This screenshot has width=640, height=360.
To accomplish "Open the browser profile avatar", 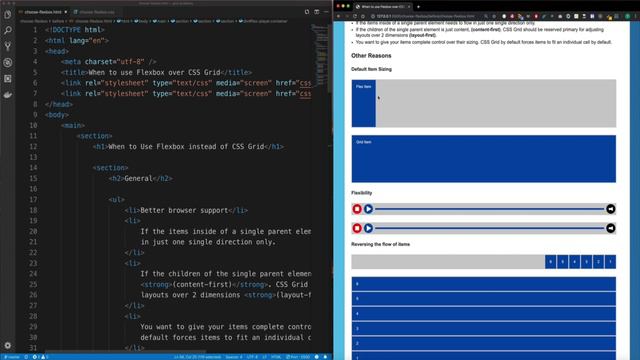I will coord(627,16).
